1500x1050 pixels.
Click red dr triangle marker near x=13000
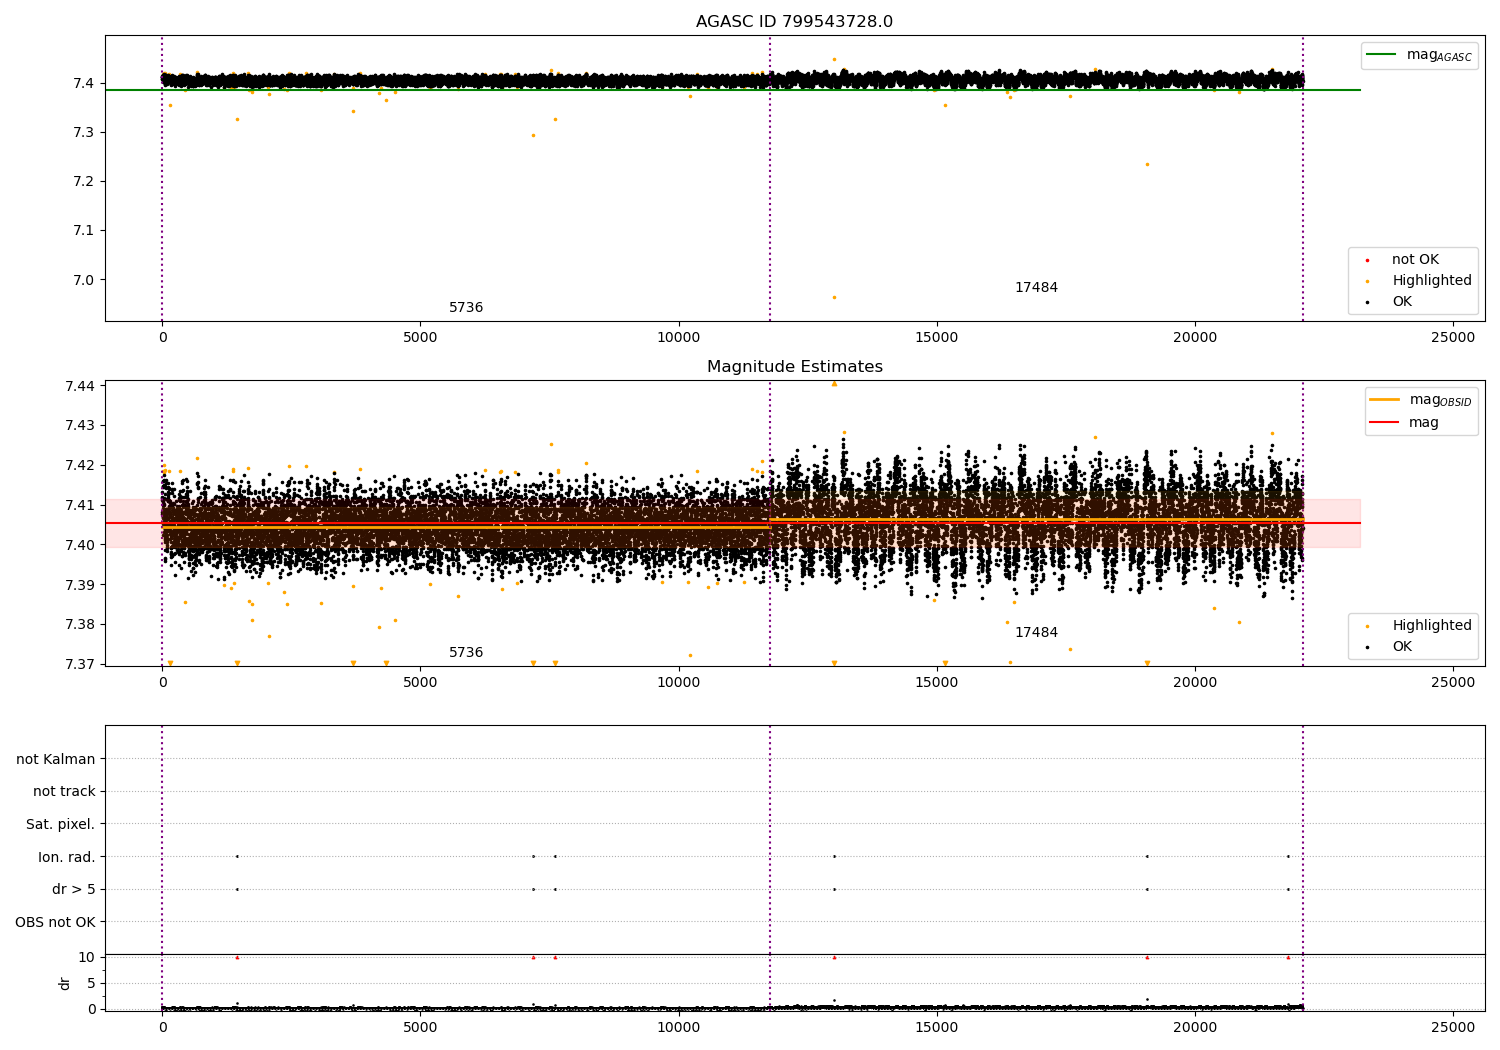coord(834,958)
